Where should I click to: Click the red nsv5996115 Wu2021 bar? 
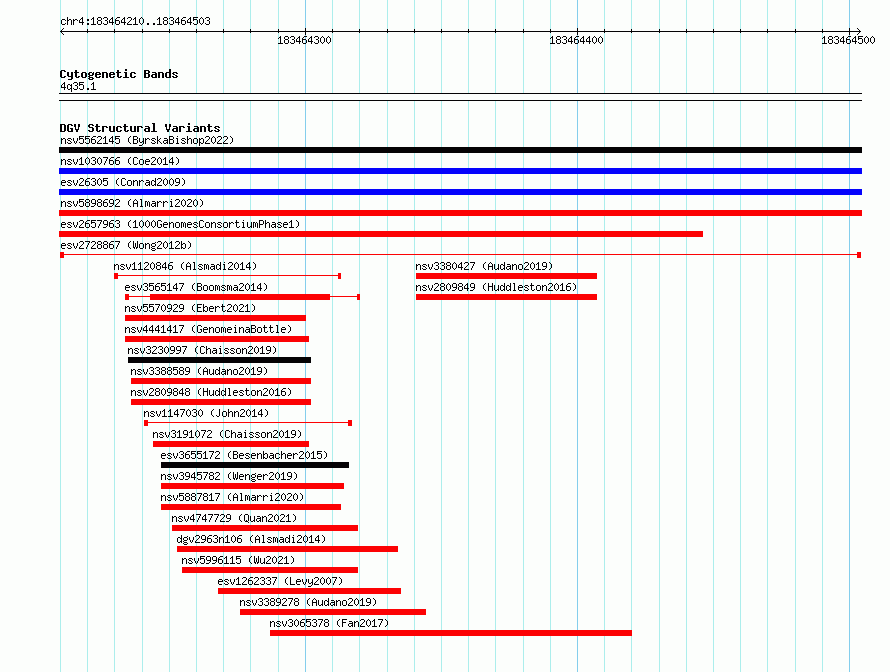[270, 570]
